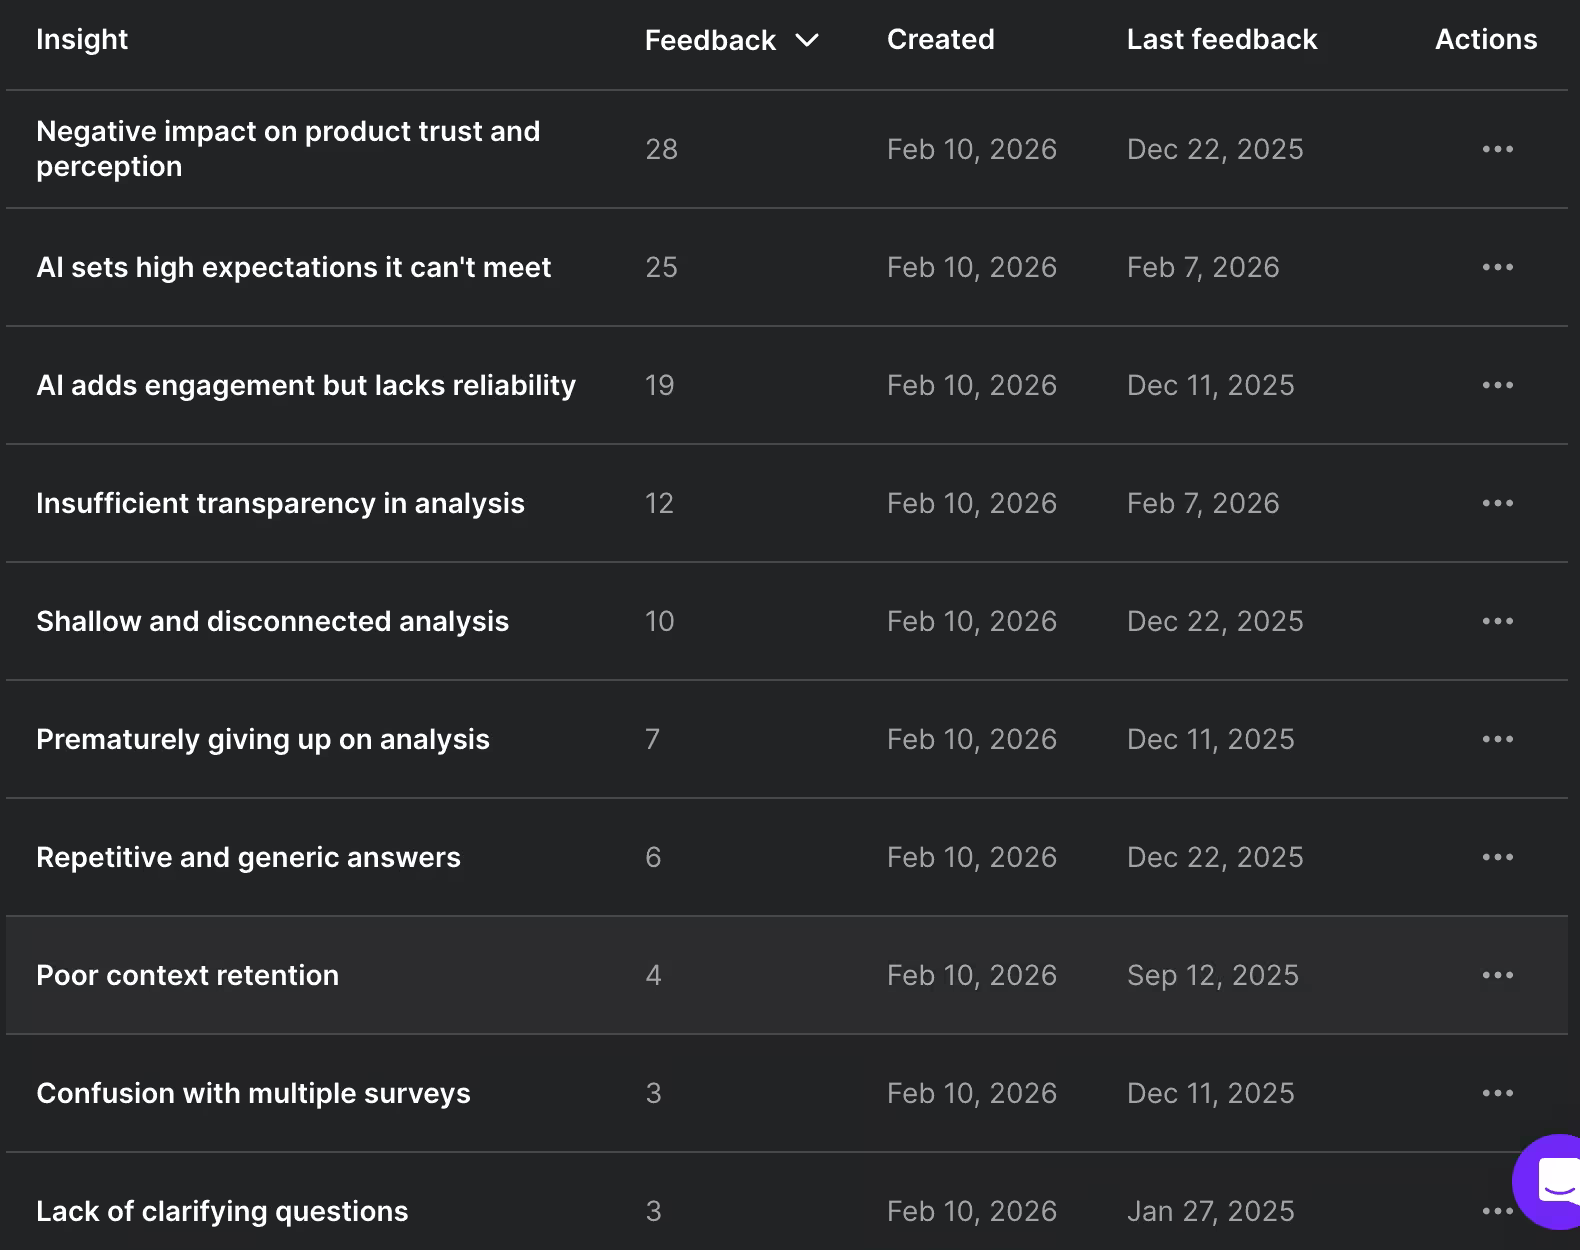1580x1250 pixels.
Task: Open actions for Shallow and disconnected analysis
Action: tap(1497, 621)
